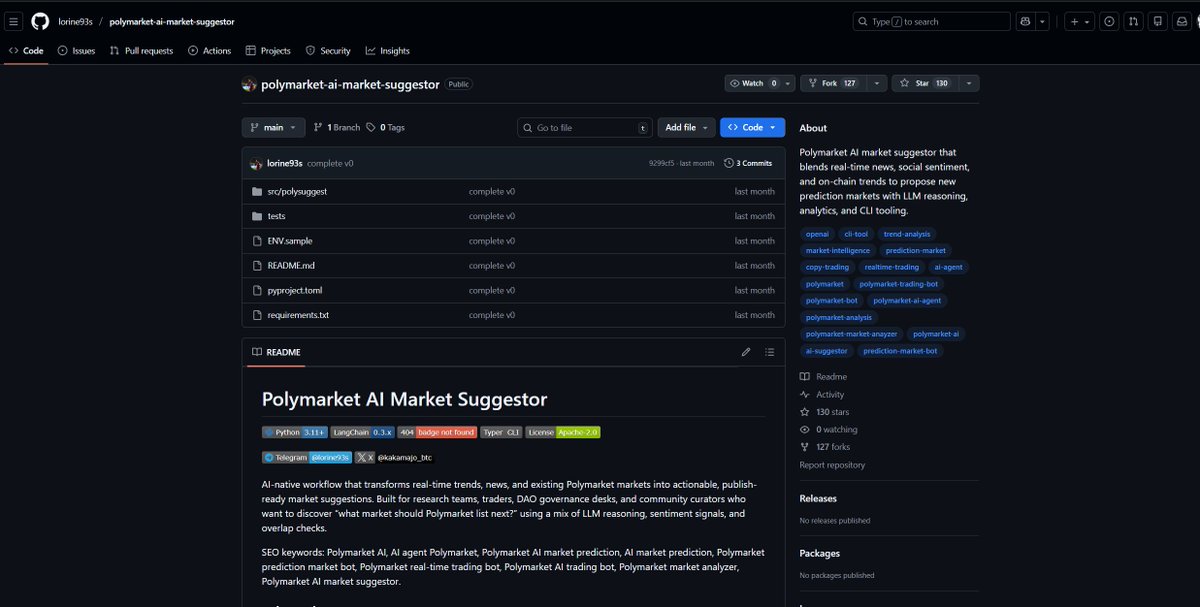
Task: Open the Issues tab
Action: pyautogui.click(x=76, y=51)
